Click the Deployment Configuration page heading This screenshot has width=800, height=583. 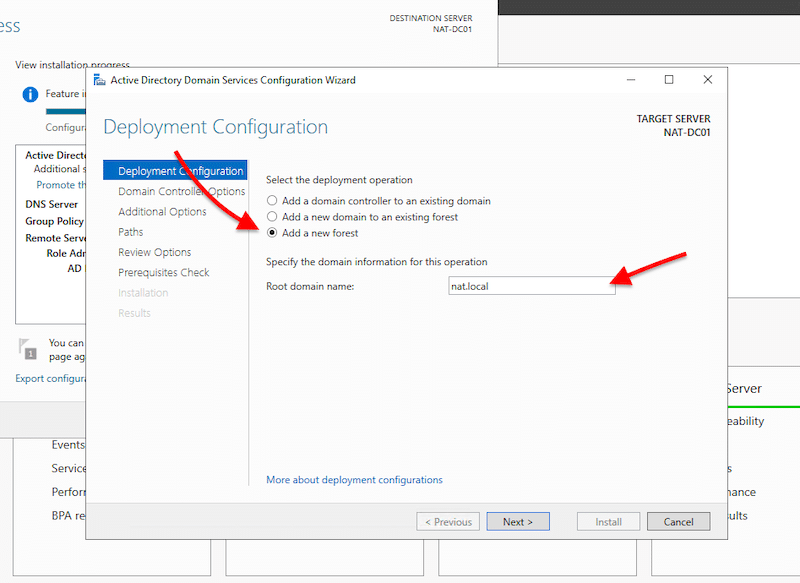[215, 127]
